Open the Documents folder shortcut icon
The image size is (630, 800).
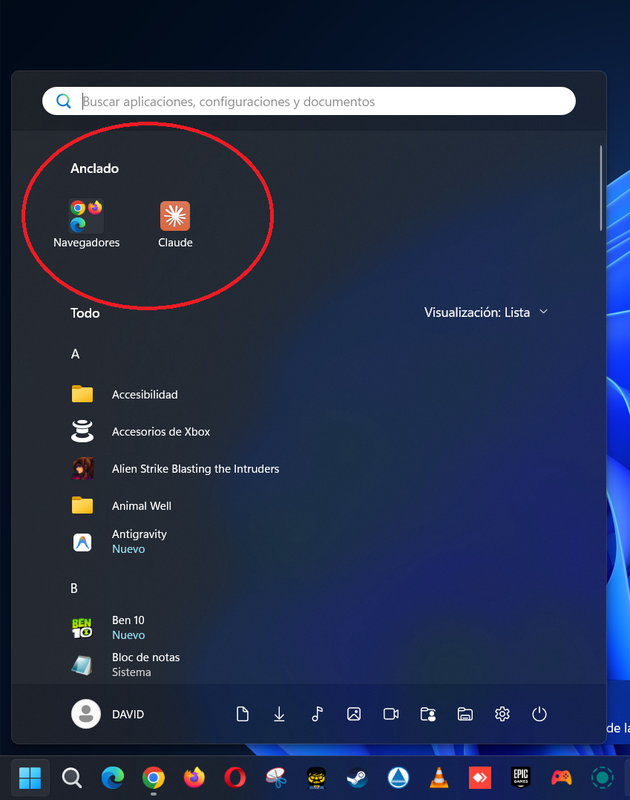coord(242,714)
